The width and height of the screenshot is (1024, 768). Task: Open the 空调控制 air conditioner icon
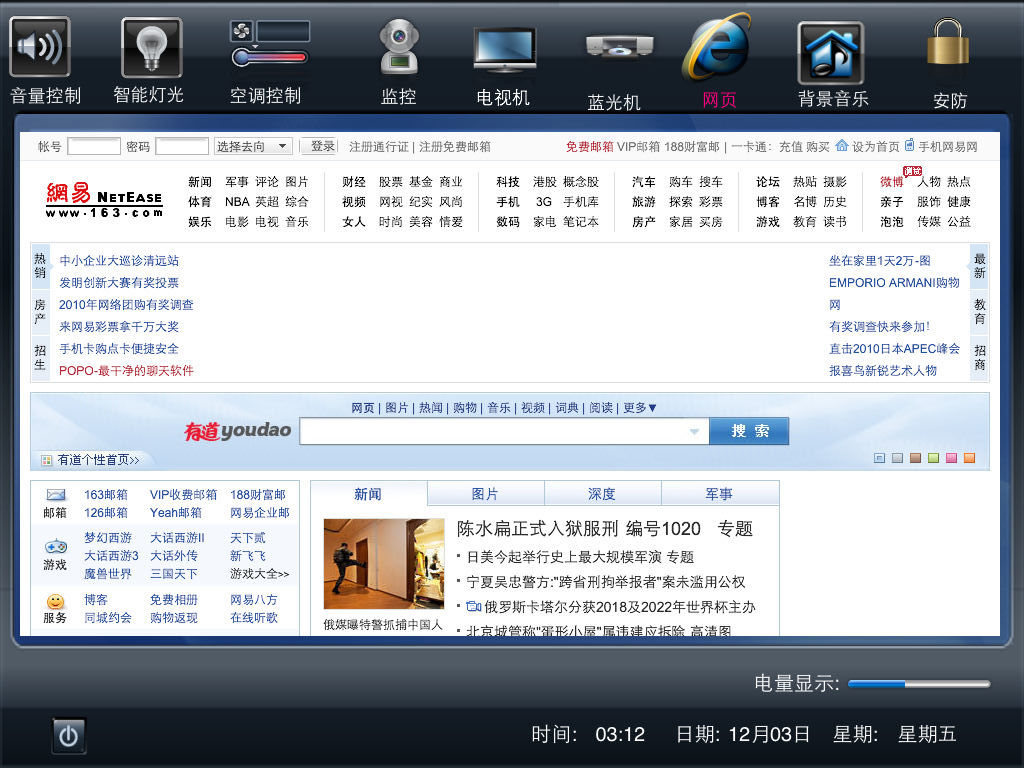(270, 44)
